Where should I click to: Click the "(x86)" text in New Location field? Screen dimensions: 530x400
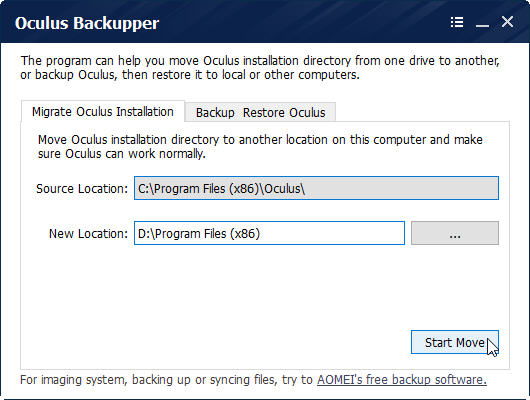[x=245, y=234]
